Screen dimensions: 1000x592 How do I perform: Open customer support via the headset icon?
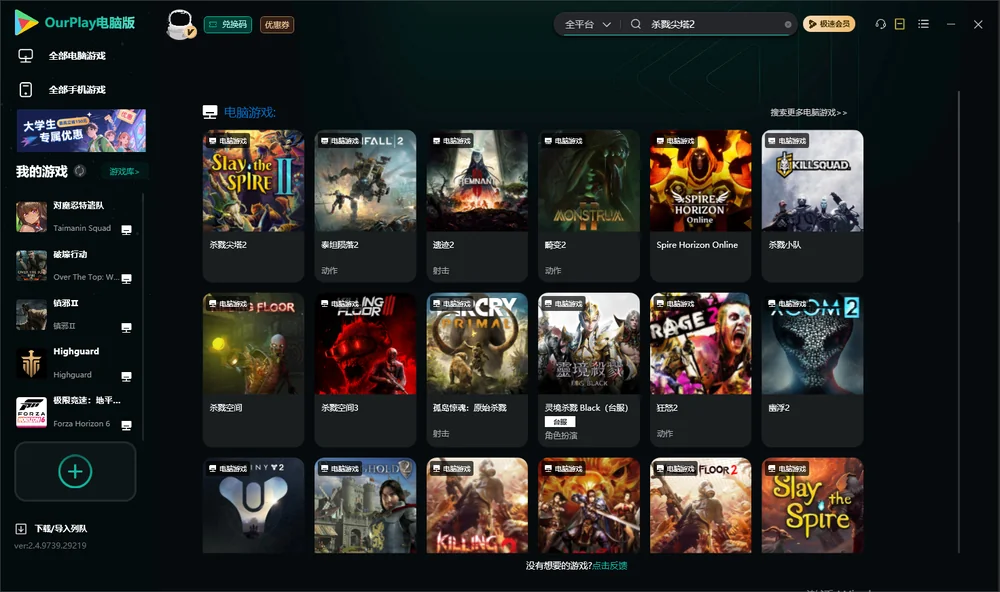point(881,24)
